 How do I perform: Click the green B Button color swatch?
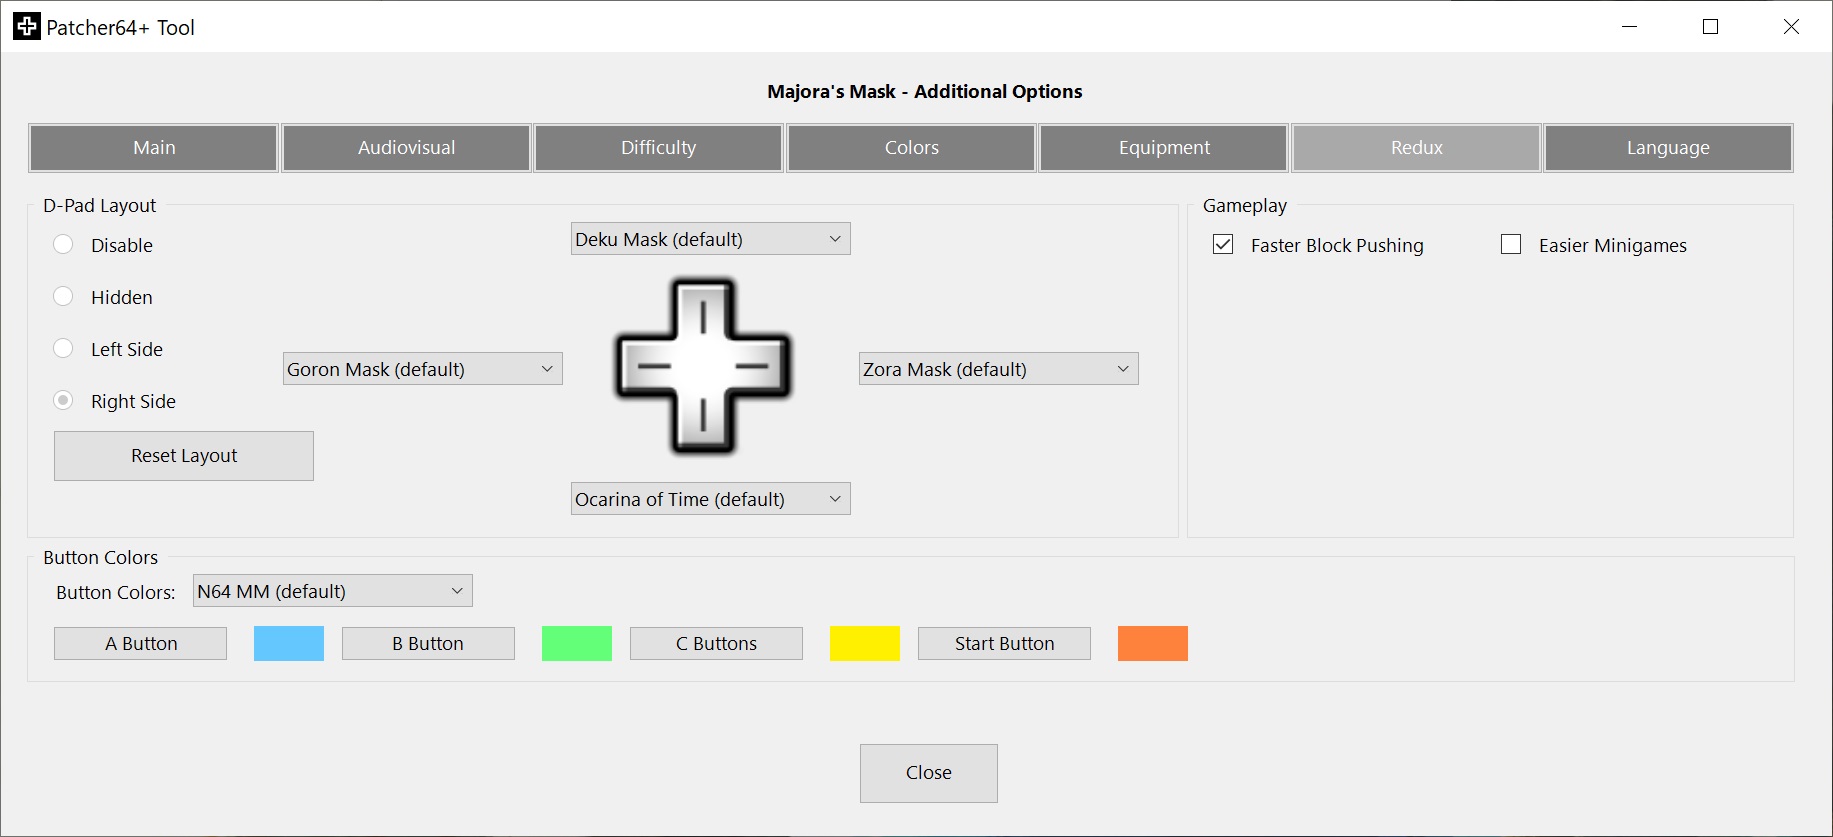[x=577, y=644]
